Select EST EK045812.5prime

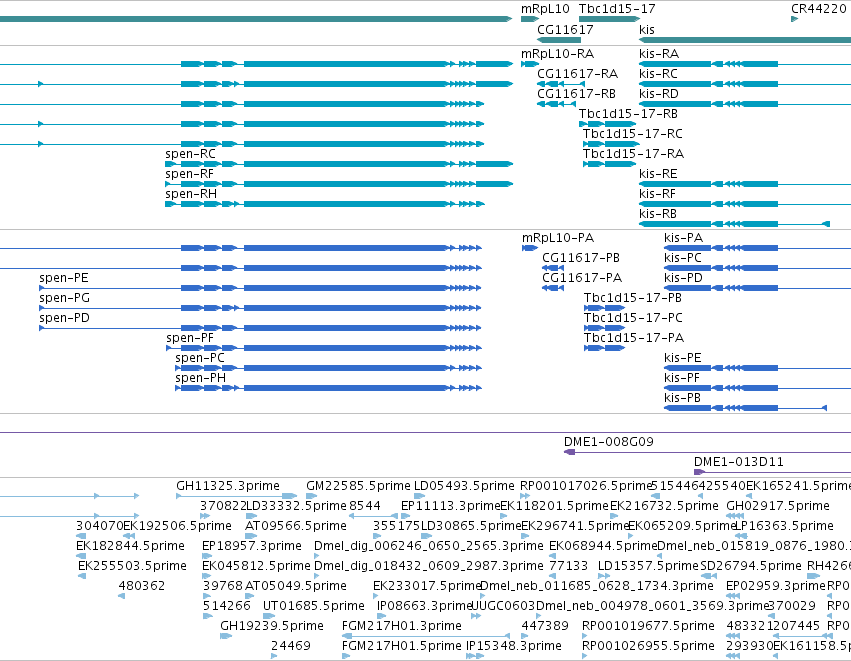tap(256, 567)
